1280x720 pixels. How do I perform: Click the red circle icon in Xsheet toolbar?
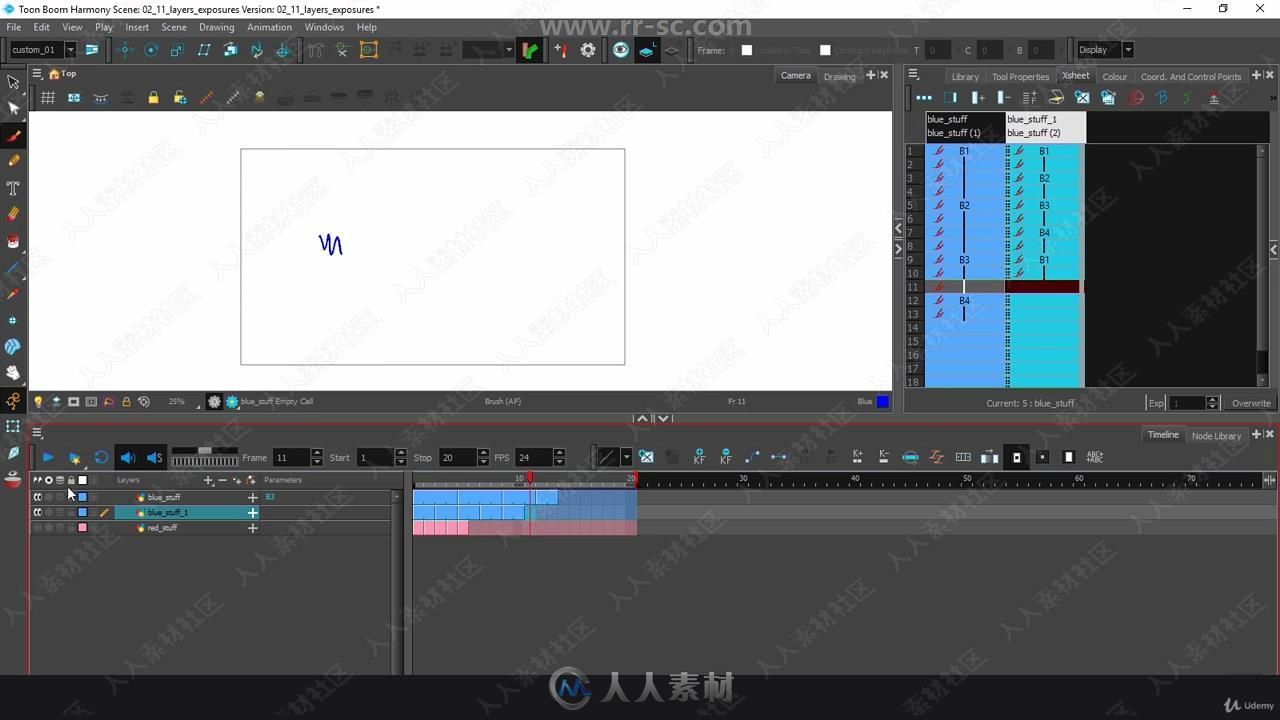(1136, 97)
